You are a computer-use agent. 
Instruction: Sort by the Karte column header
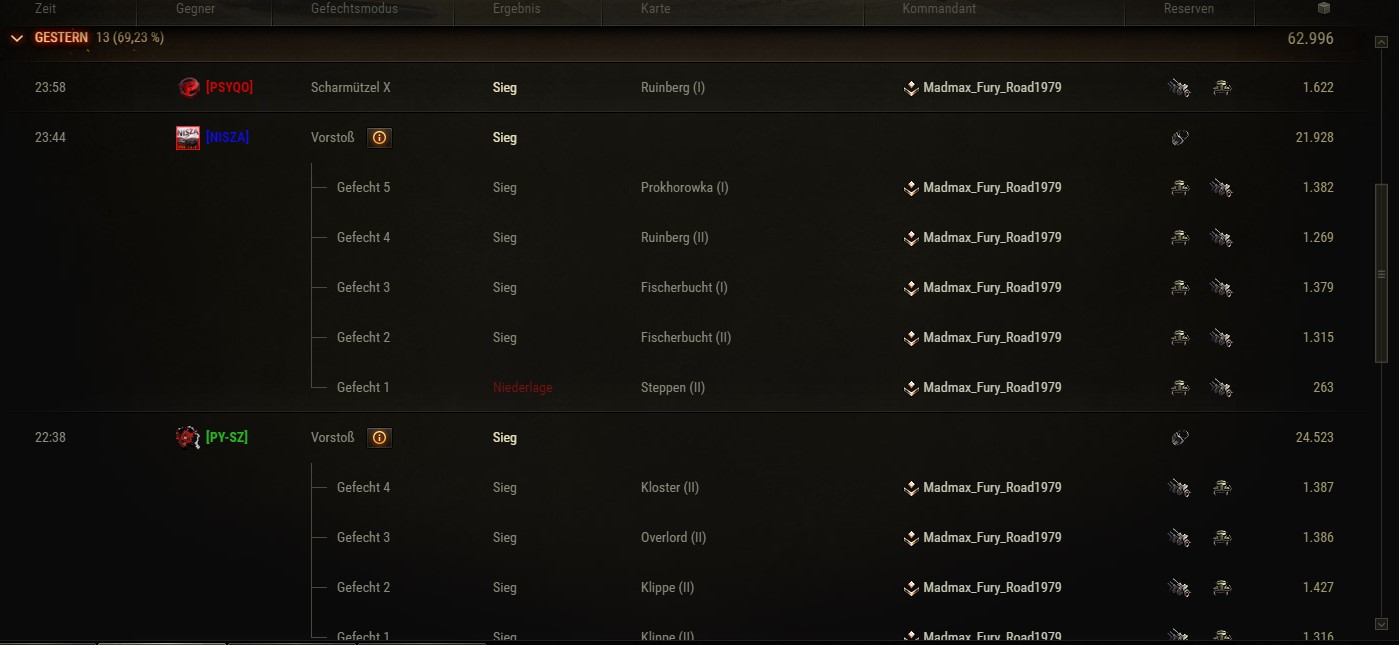click(x=655, y=9)
